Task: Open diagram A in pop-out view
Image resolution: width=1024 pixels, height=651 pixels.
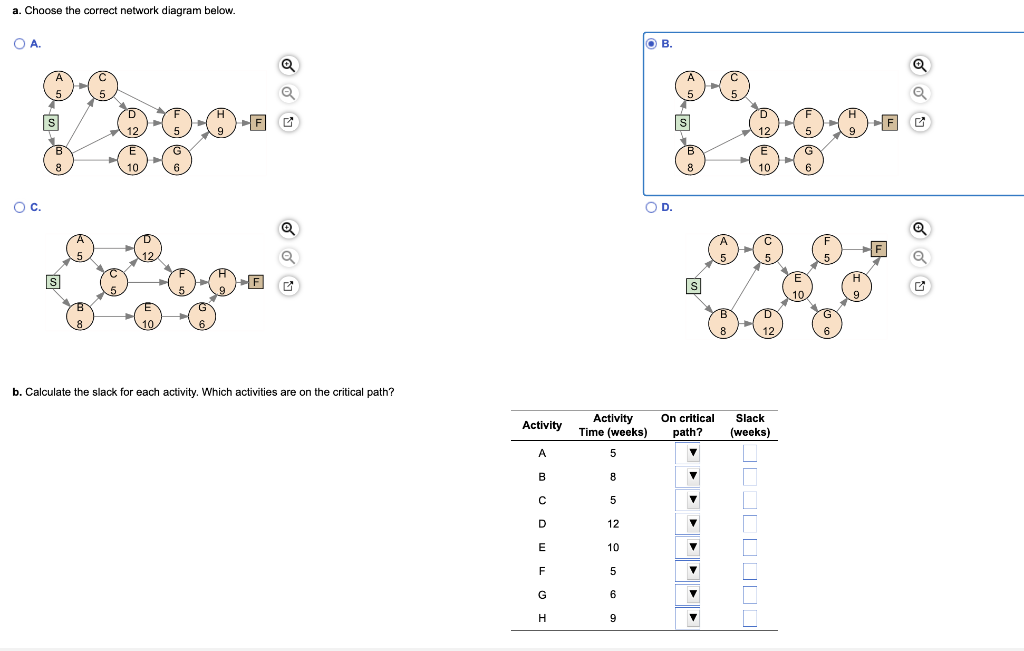Action: pos(289,121)
